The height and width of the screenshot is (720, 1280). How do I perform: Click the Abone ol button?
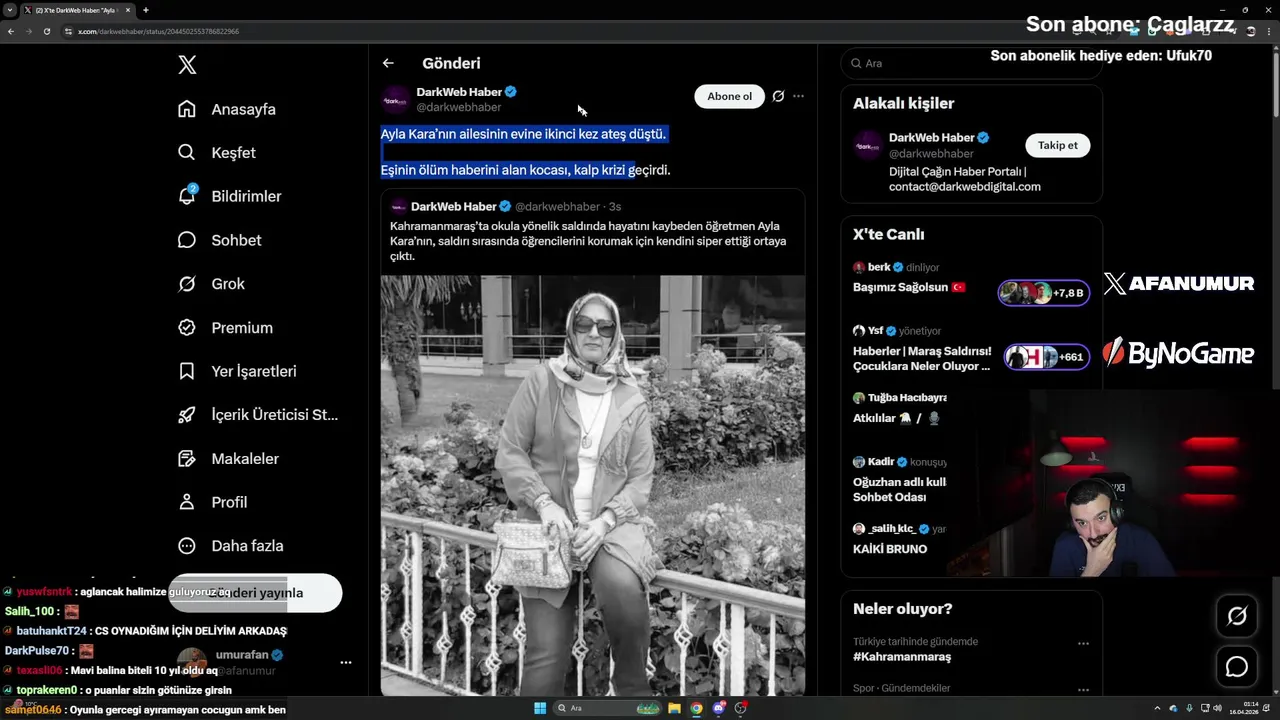[729, 96]
